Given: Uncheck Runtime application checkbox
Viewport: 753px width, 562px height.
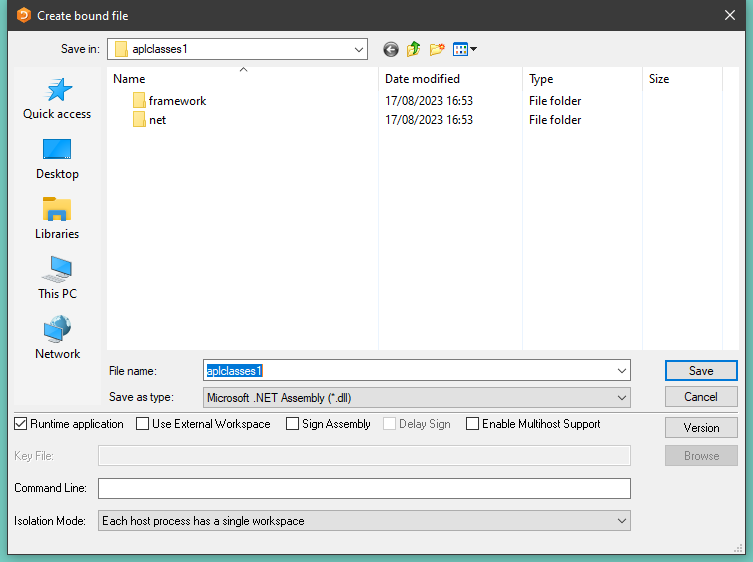Looking at the screenshot, I should coord(21,424).
